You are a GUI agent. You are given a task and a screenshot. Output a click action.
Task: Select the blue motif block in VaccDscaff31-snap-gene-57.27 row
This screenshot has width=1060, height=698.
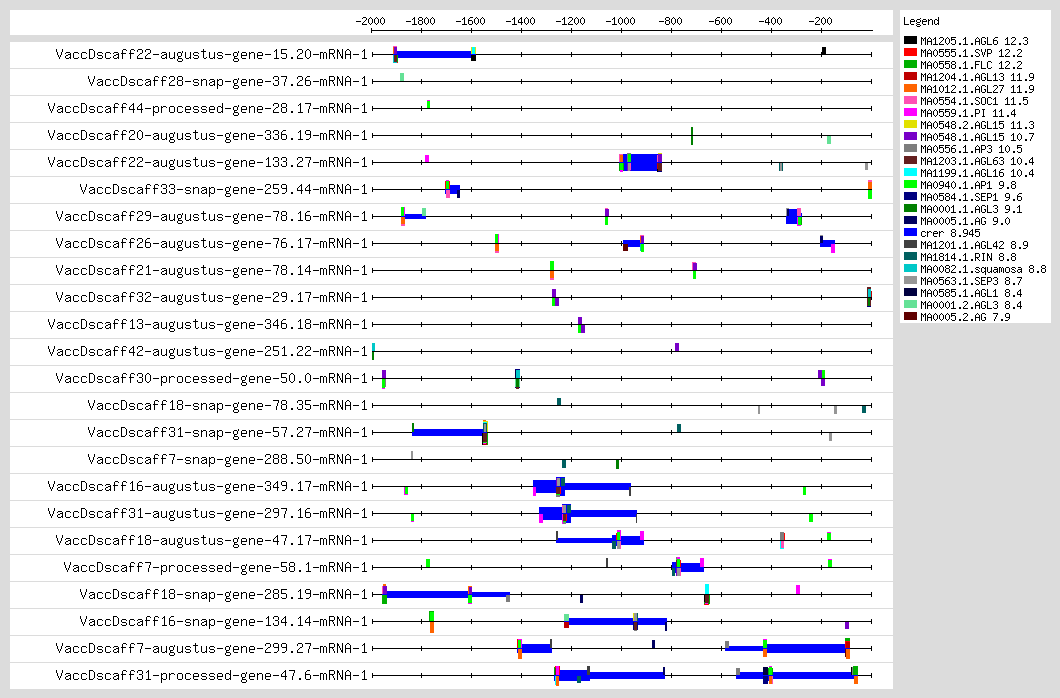448,432
